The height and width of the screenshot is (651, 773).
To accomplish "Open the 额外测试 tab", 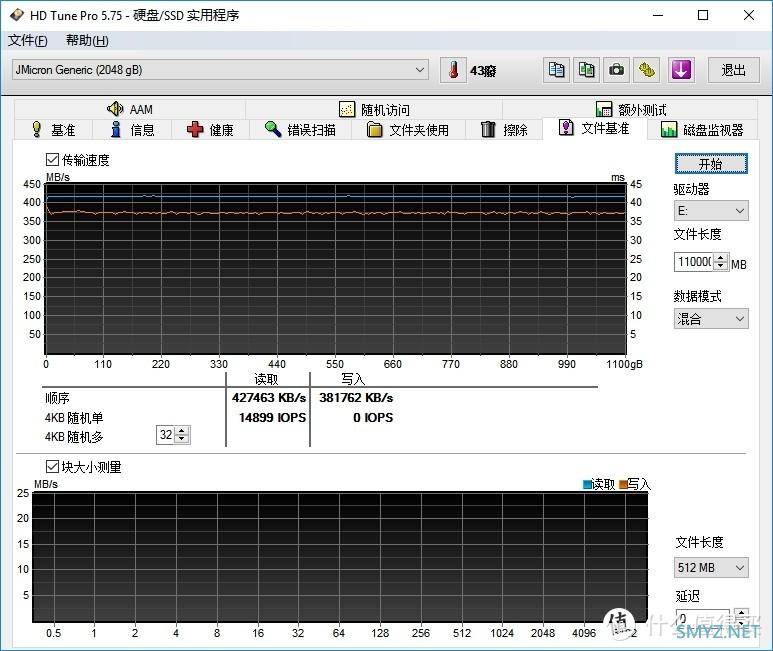I will pyautogui.click(x=630, y=109).
